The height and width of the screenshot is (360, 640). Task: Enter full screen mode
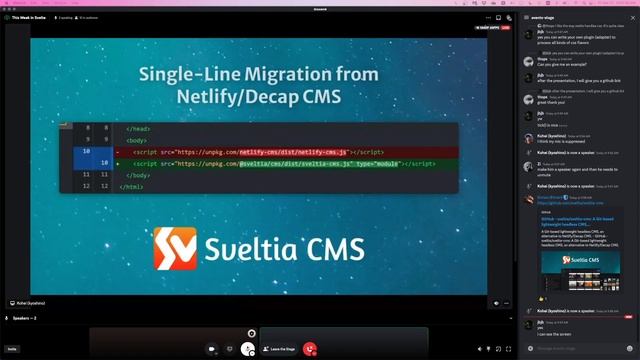pos(509,349)
